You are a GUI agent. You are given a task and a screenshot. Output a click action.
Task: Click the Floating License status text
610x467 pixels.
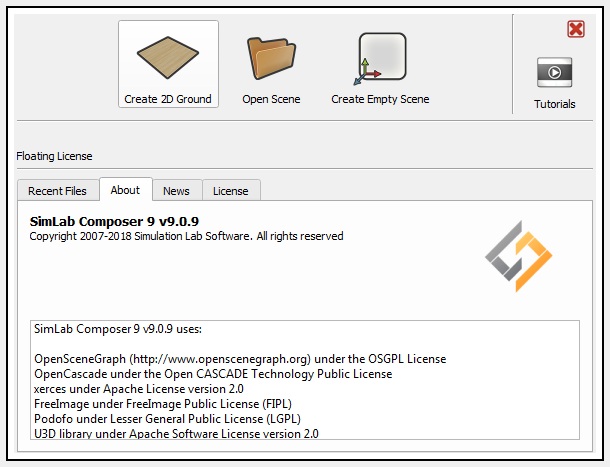(54, 157)
